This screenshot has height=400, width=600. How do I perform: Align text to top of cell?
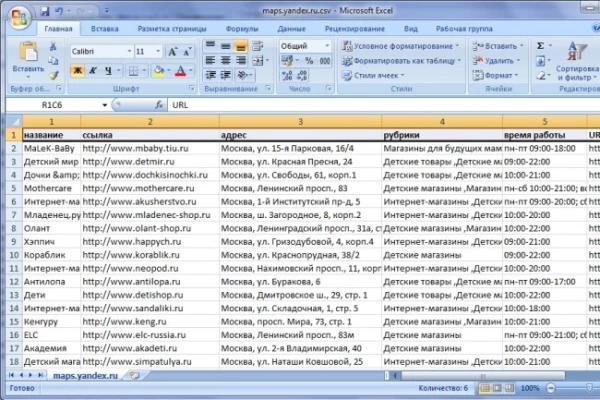pos(210,46)
